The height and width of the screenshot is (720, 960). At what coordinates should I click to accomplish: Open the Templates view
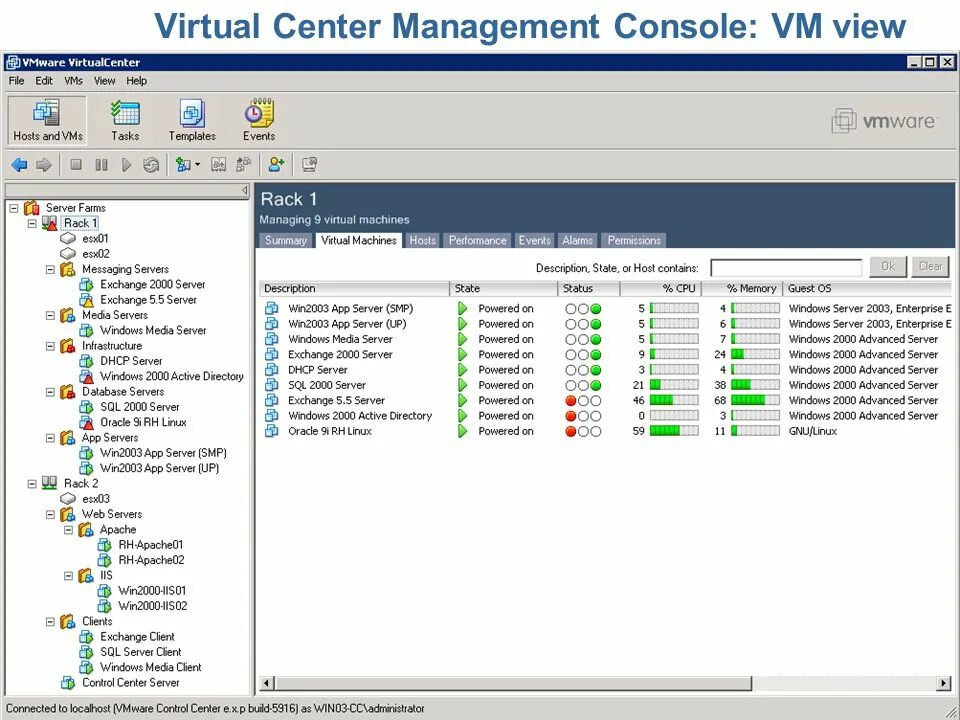[192, 121]
